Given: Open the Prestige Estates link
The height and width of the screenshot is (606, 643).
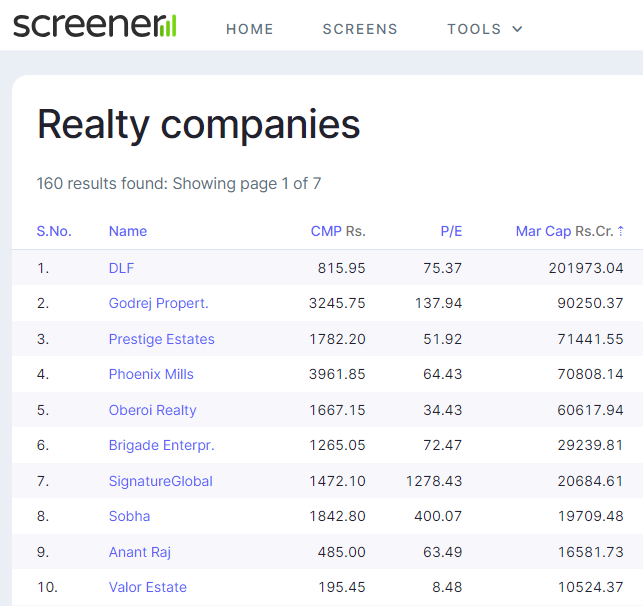Looking at the screenshot, I should click(x=162, y=339).
